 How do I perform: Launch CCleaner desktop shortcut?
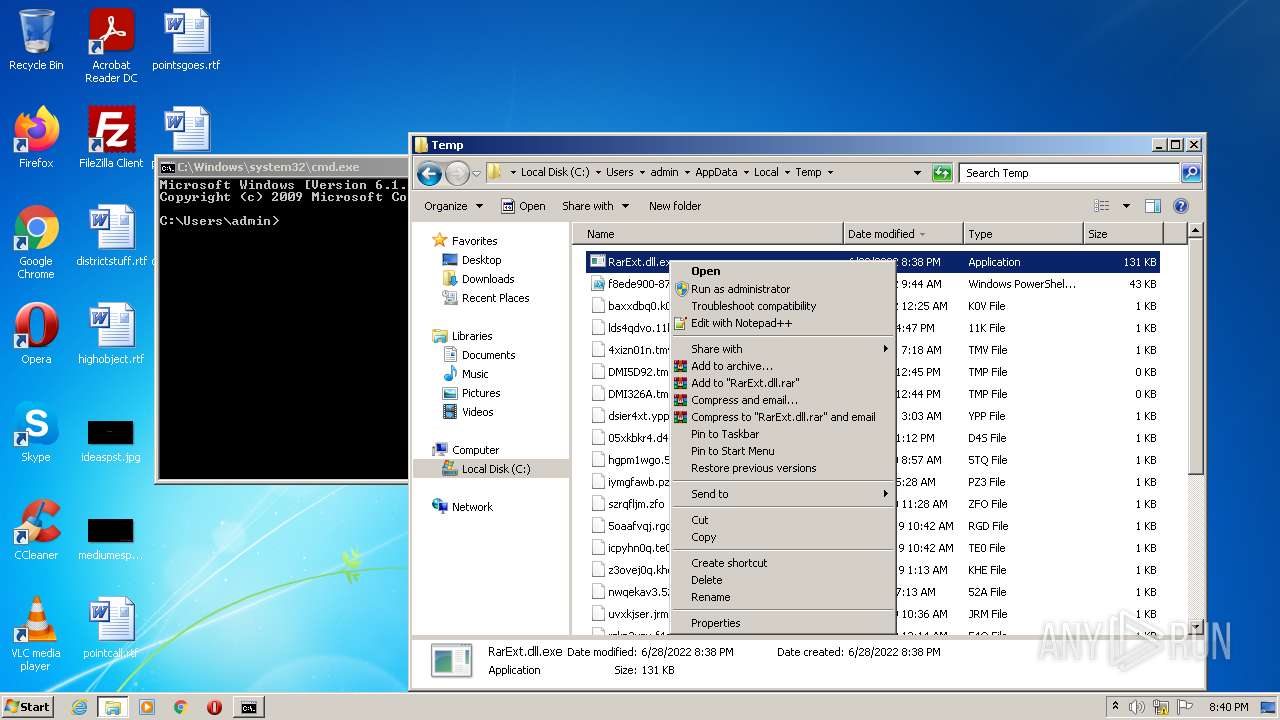(36, 530)
